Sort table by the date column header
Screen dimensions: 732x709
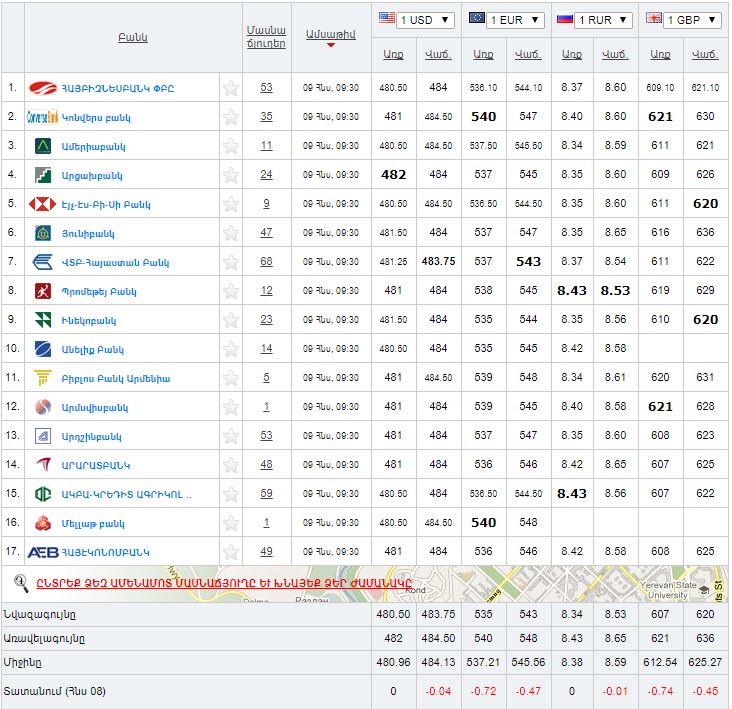click(330, 34)
